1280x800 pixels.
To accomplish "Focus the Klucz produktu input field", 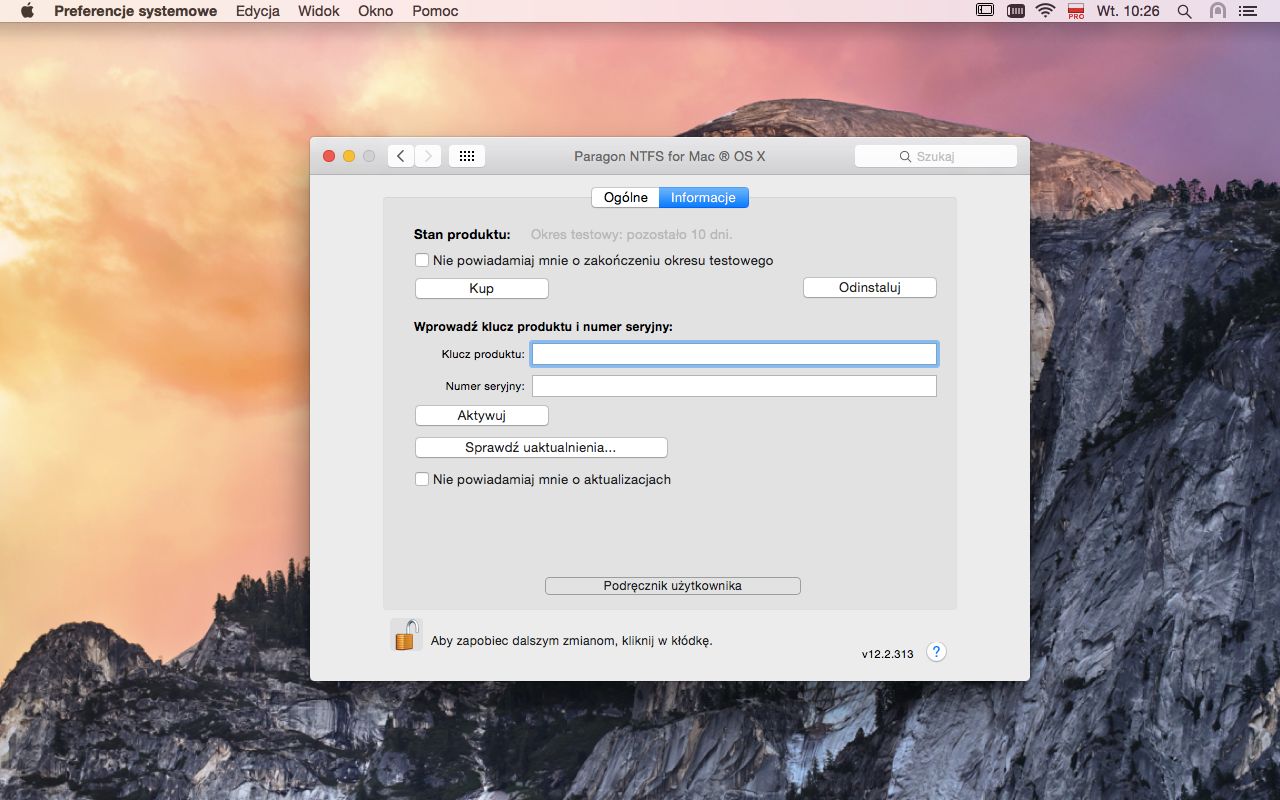I will [734, 354].
